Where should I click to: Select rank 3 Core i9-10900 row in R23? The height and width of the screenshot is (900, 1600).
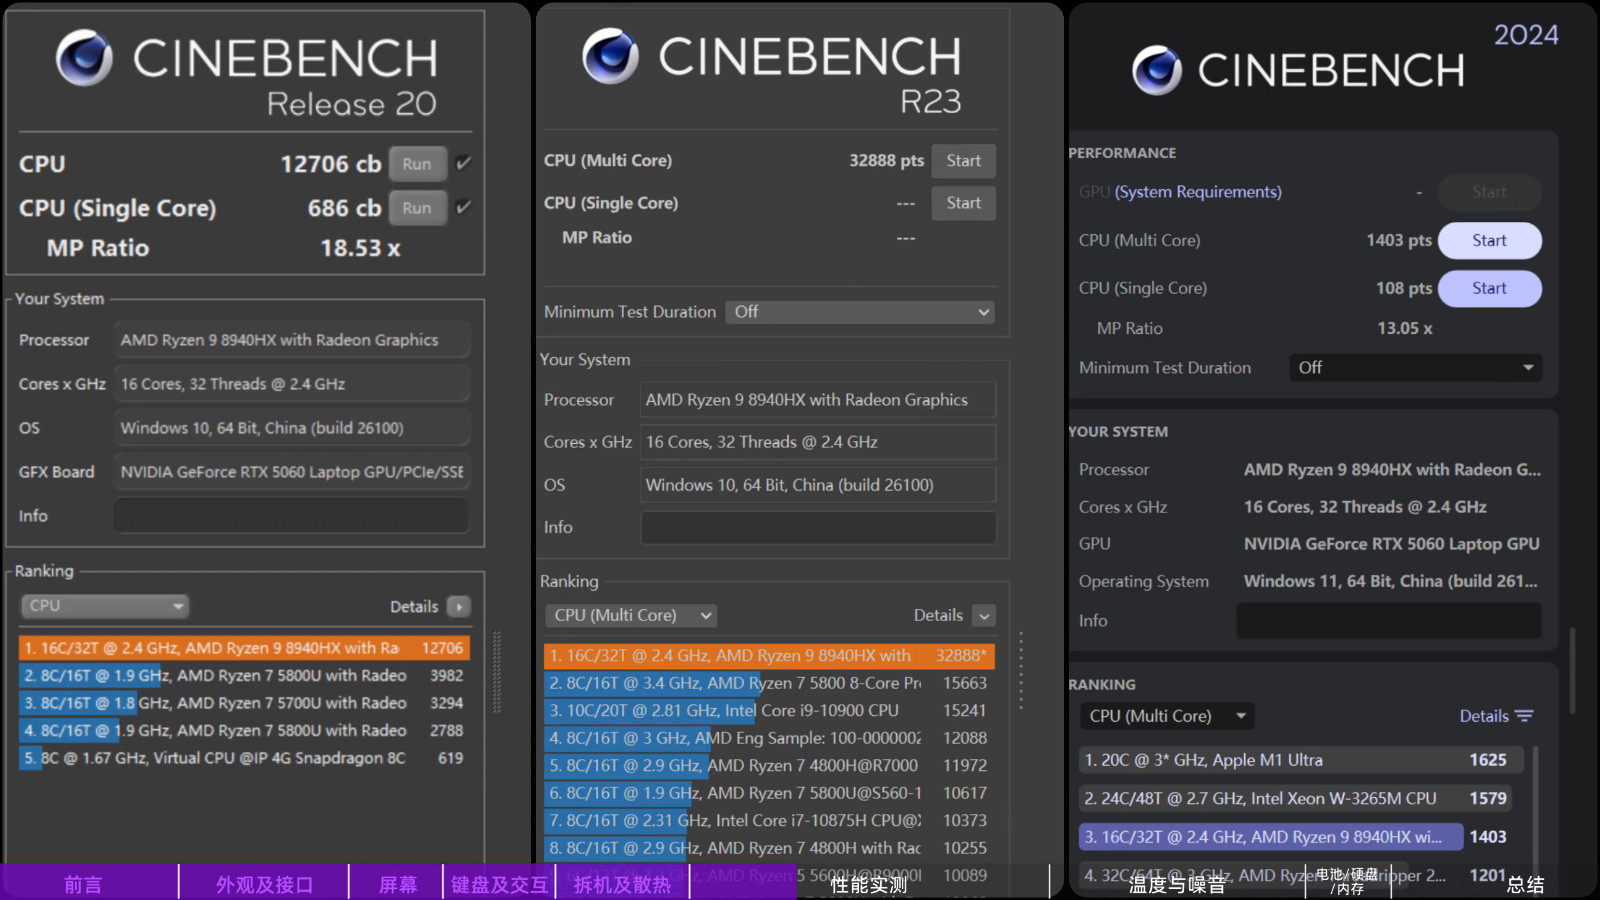769,711
